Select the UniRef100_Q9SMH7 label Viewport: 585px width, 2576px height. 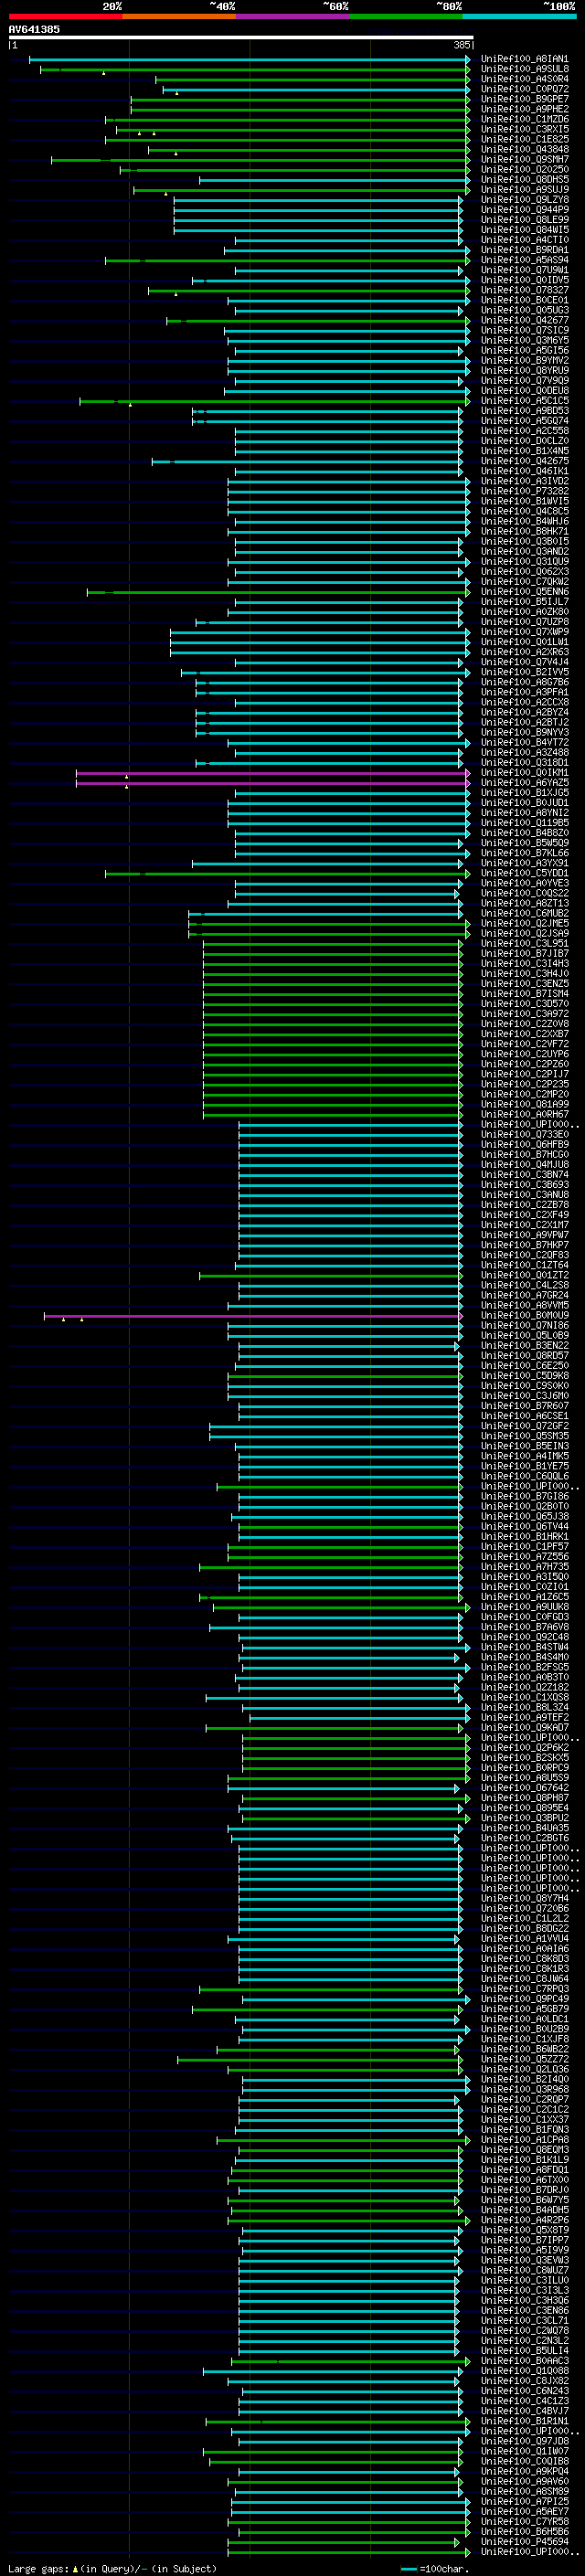pos(524,159)
